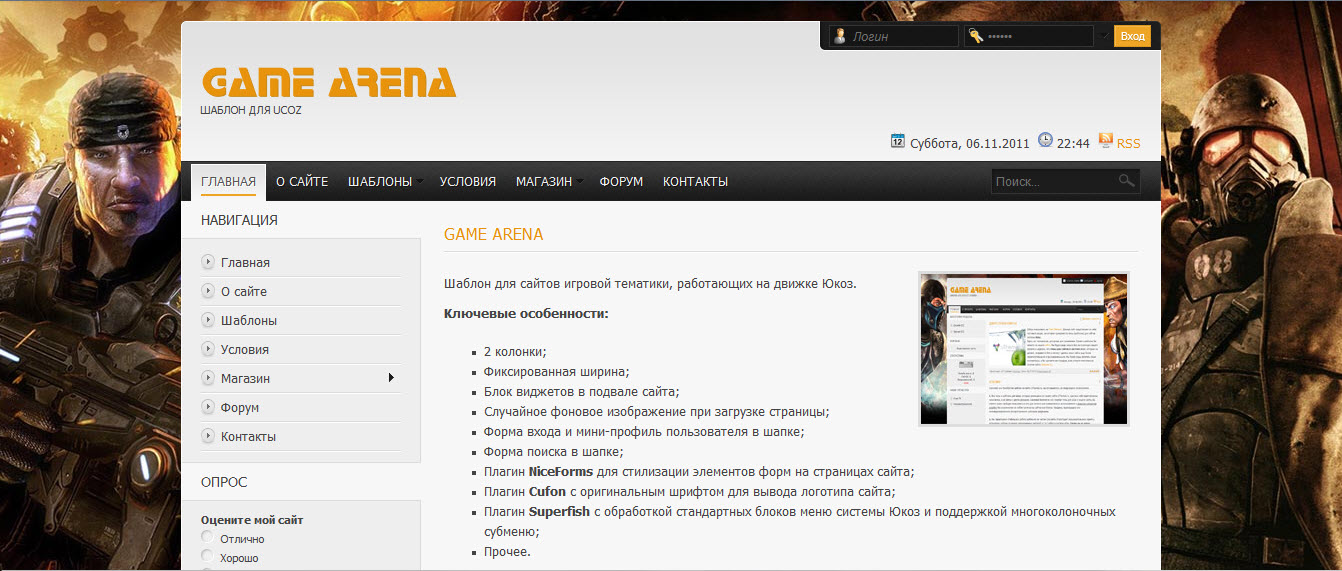Click the bullet icon beside sidebar Шаблоны

208,320
